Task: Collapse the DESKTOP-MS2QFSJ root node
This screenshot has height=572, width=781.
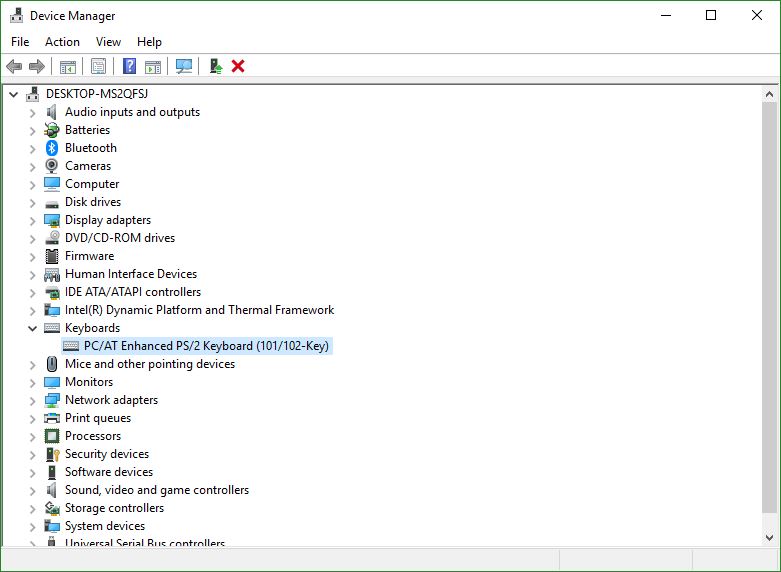Action: pos(13,94)
